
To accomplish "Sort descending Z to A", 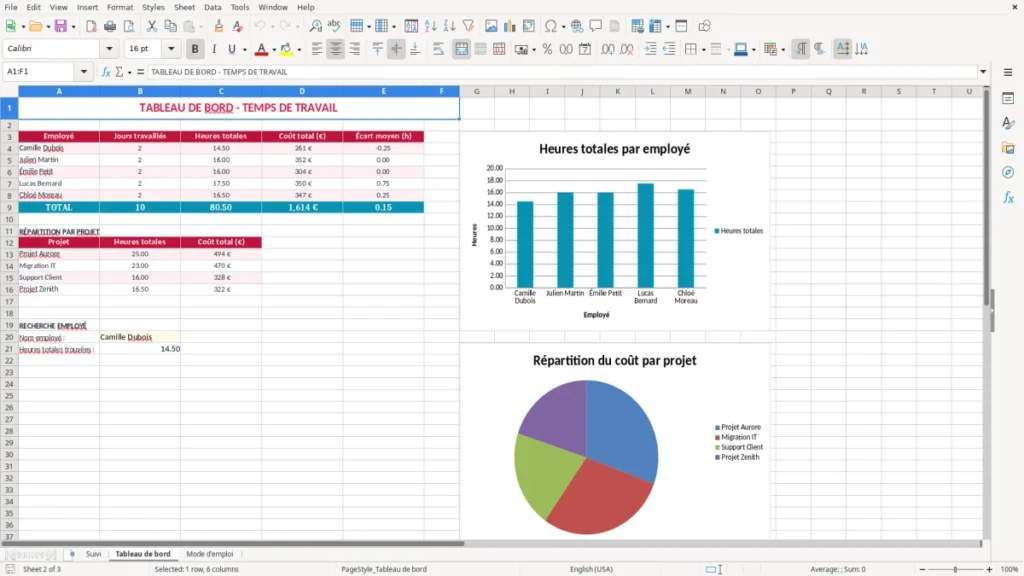I will coord(449,26).
